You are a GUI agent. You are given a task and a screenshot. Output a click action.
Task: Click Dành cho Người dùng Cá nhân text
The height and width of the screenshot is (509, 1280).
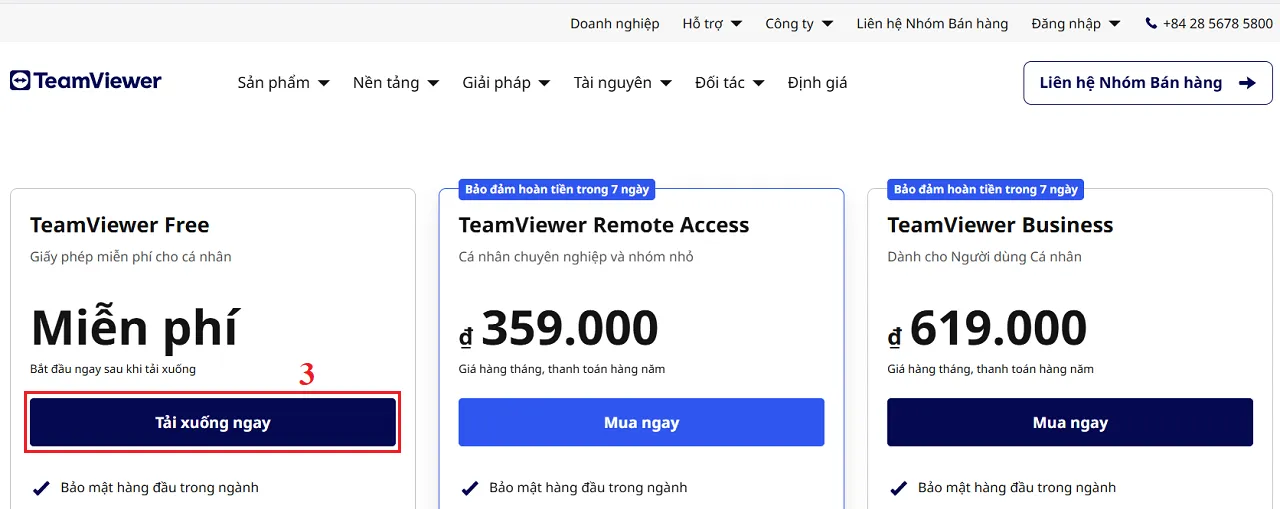[985, 257]
